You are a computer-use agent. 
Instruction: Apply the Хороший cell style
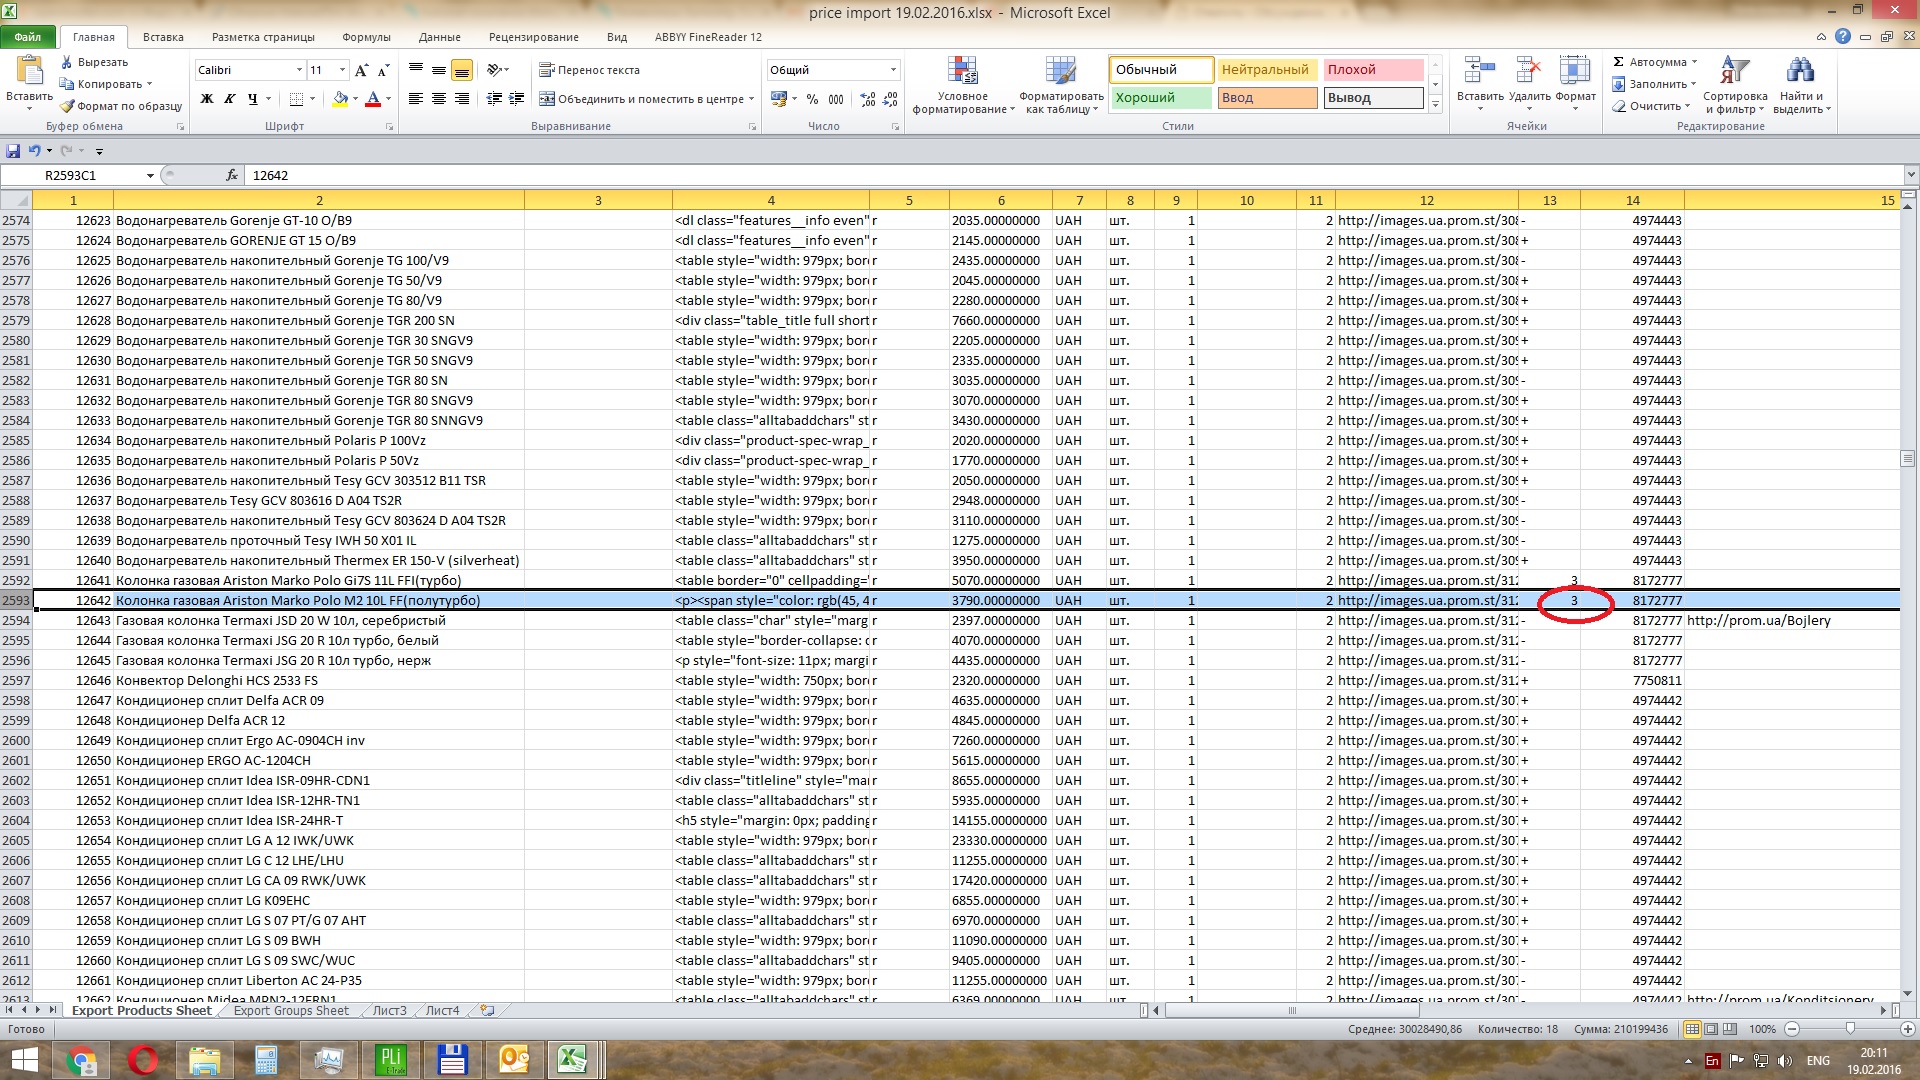coord(1160,98)
